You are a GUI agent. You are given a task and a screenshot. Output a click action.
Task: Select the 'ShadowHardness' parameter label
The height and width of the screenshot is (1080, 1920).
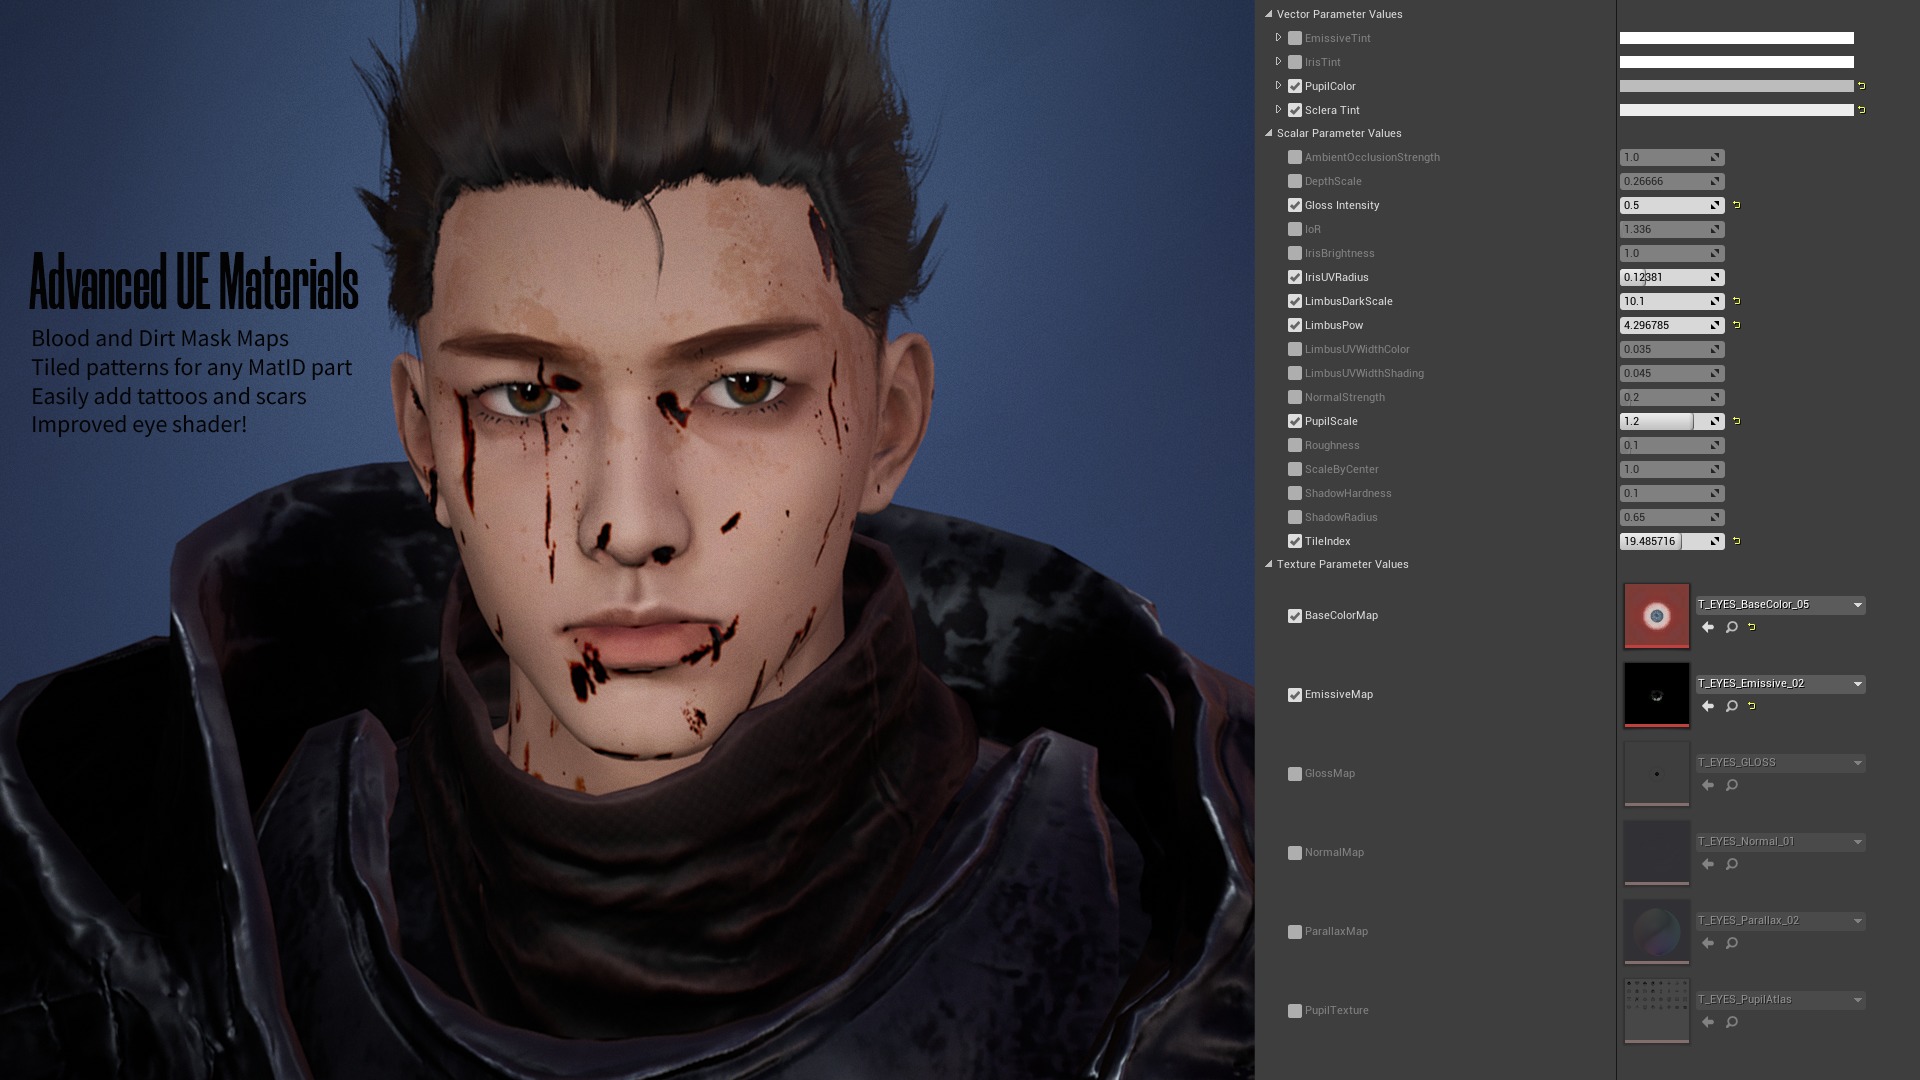click(x=1348, y=493)
